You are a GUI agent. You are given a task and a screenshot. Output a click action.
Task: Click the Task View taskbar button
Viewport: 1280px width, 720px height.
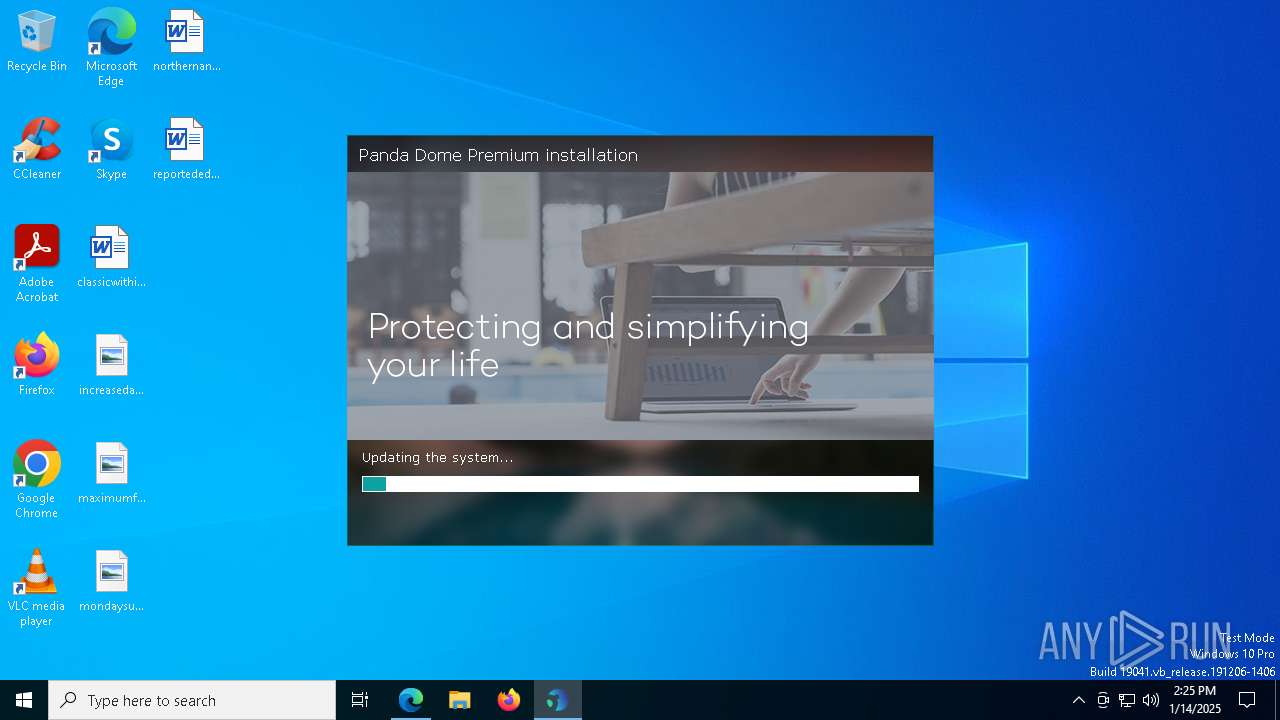pyautogui.click(x=360, y=700)
